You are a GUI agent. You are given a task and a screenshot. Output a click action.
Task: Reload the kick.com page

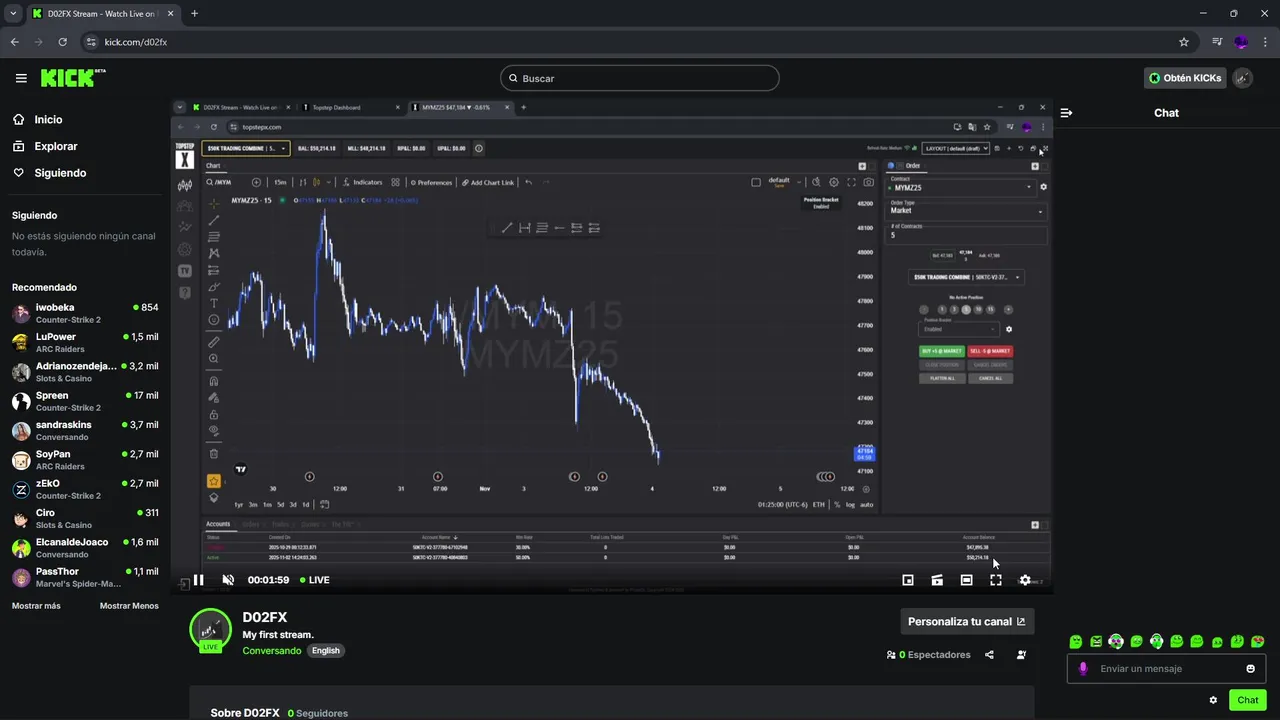click(62, 42)
